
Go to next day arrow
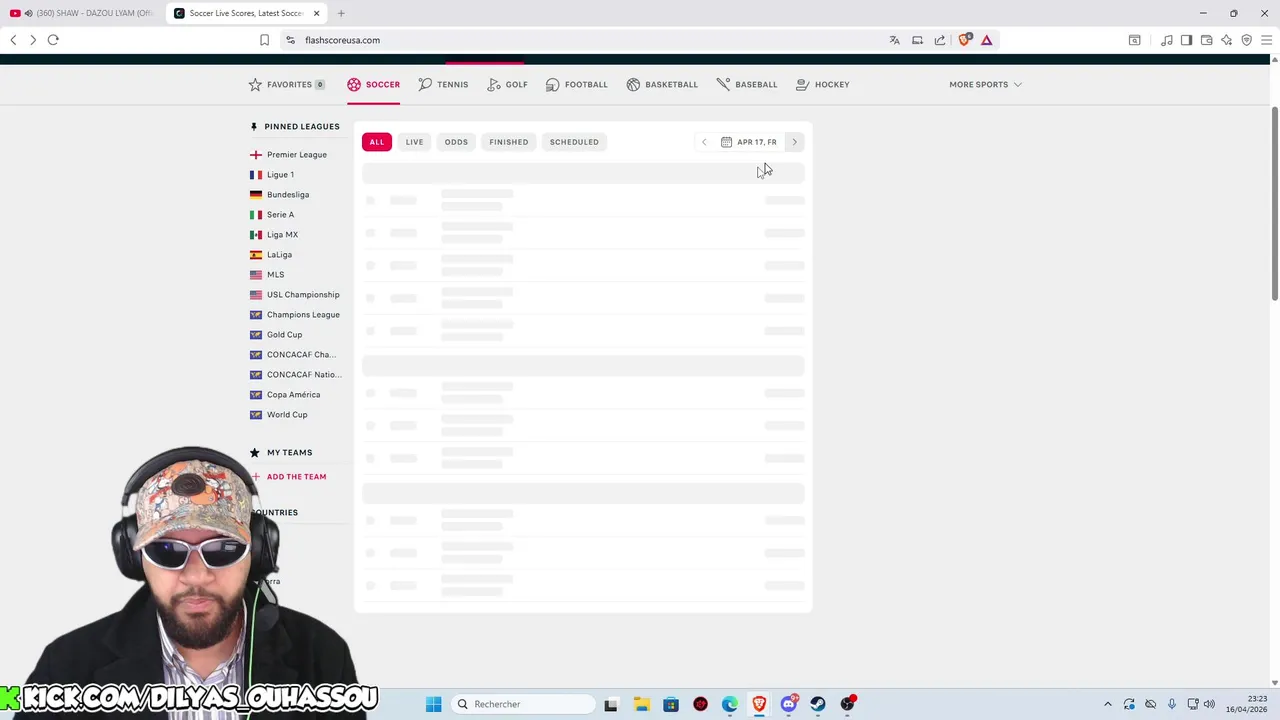[795, 142]
